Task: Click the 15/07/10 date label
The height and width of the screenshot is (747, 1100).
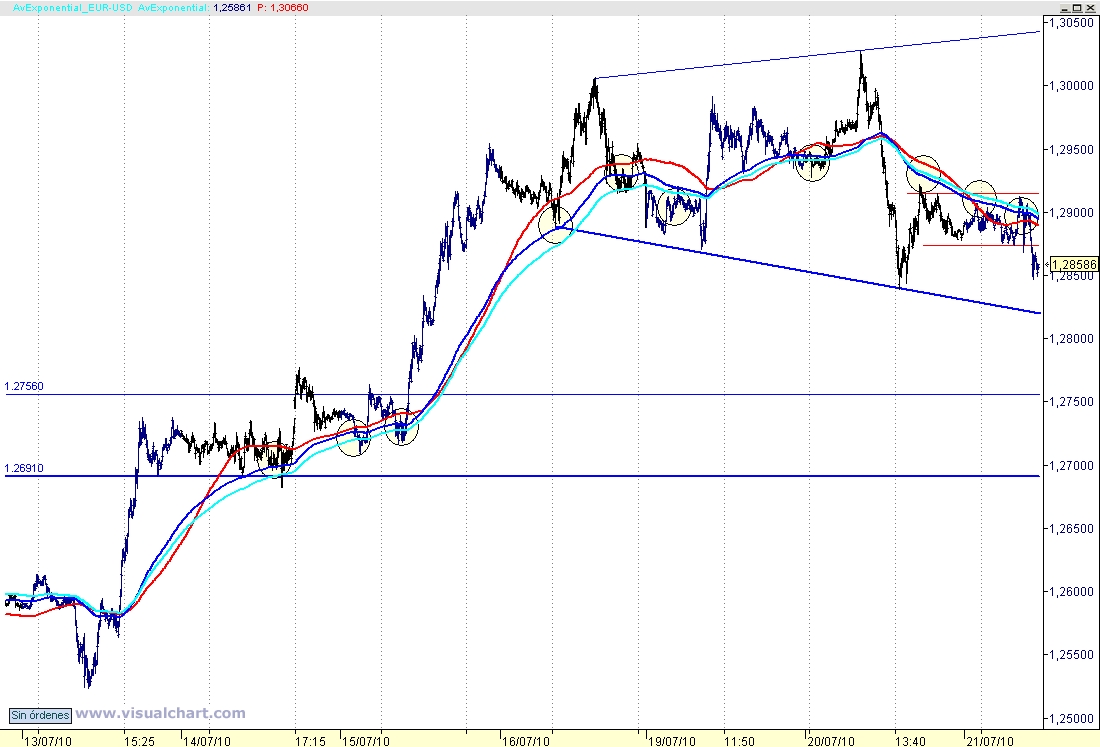Action: pyautogui.click(x=366, y=741)
